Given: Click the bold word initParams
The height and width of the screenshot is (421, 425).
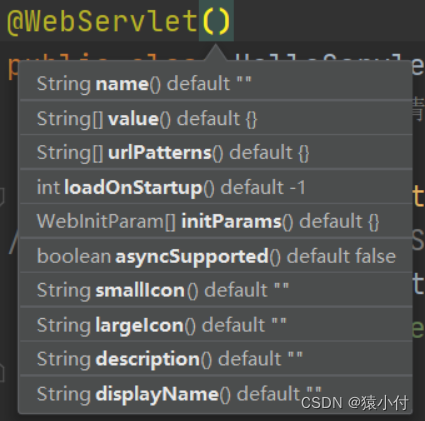Looking at the screenshot, I should coord(231,222).
